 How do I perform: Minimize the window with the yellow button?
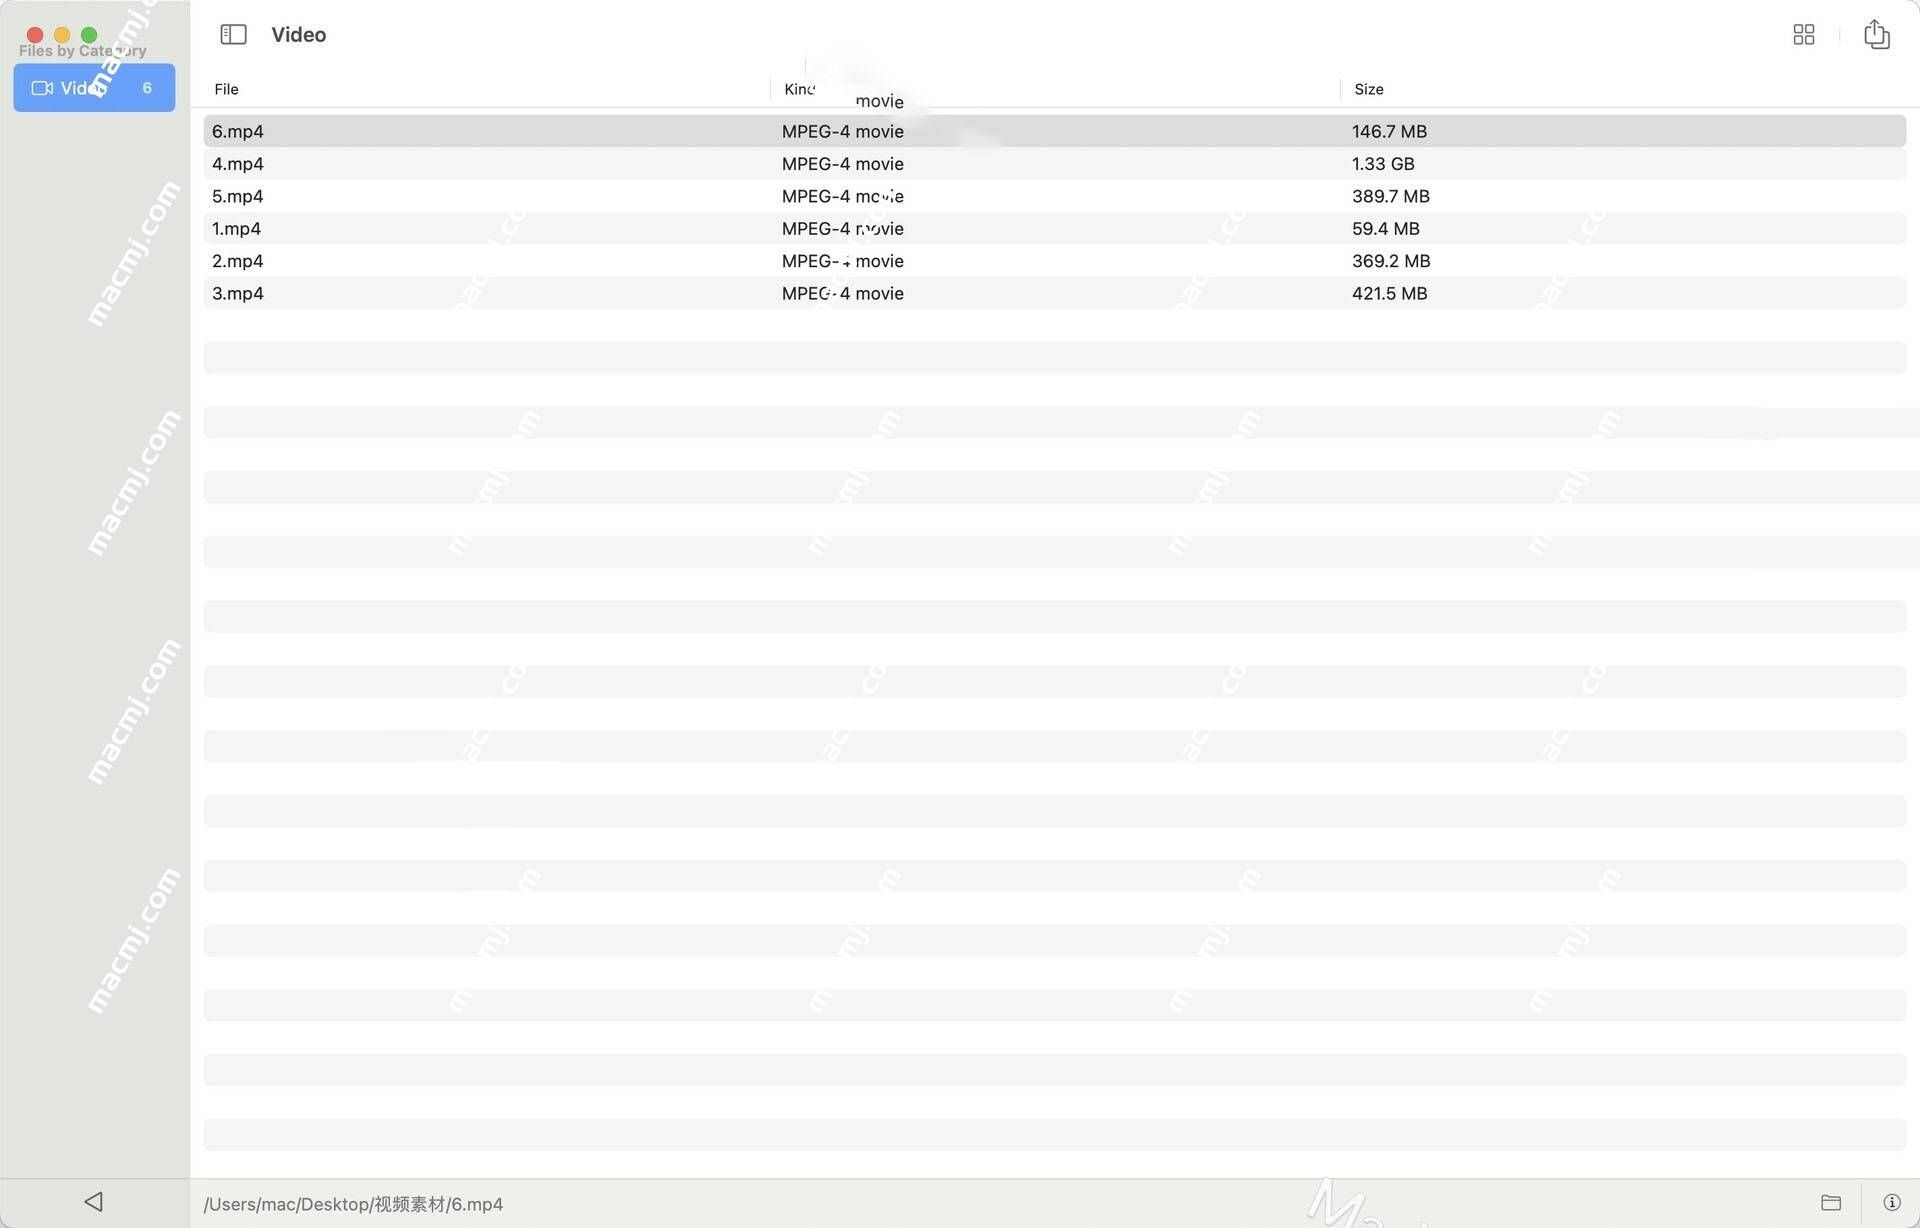[x=62, y=35]
